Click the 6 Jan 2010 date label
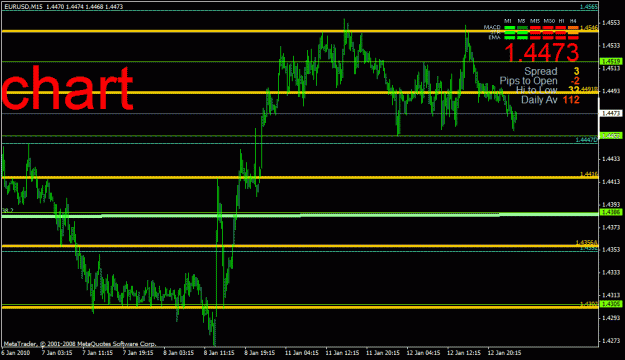This screenshot has height=360, width=625. pyautogui.click(x=16, y=353)
